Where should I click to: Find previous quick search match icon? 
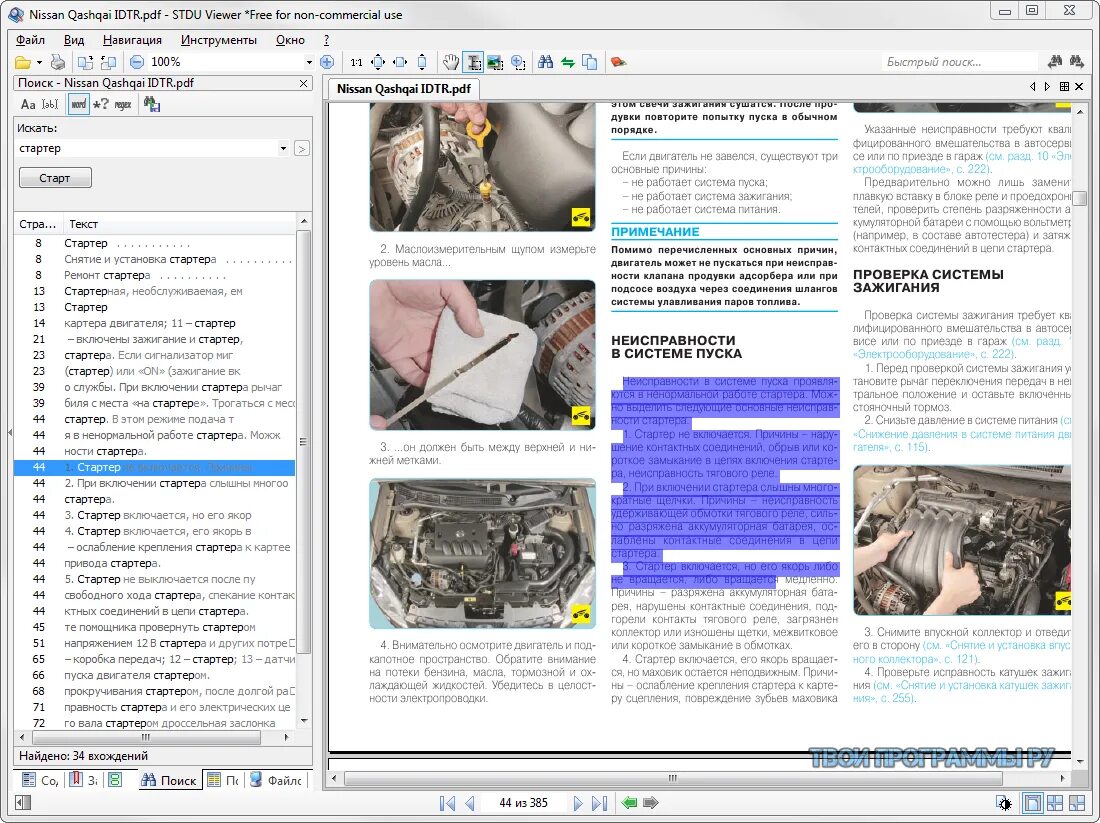(1054, 62)
